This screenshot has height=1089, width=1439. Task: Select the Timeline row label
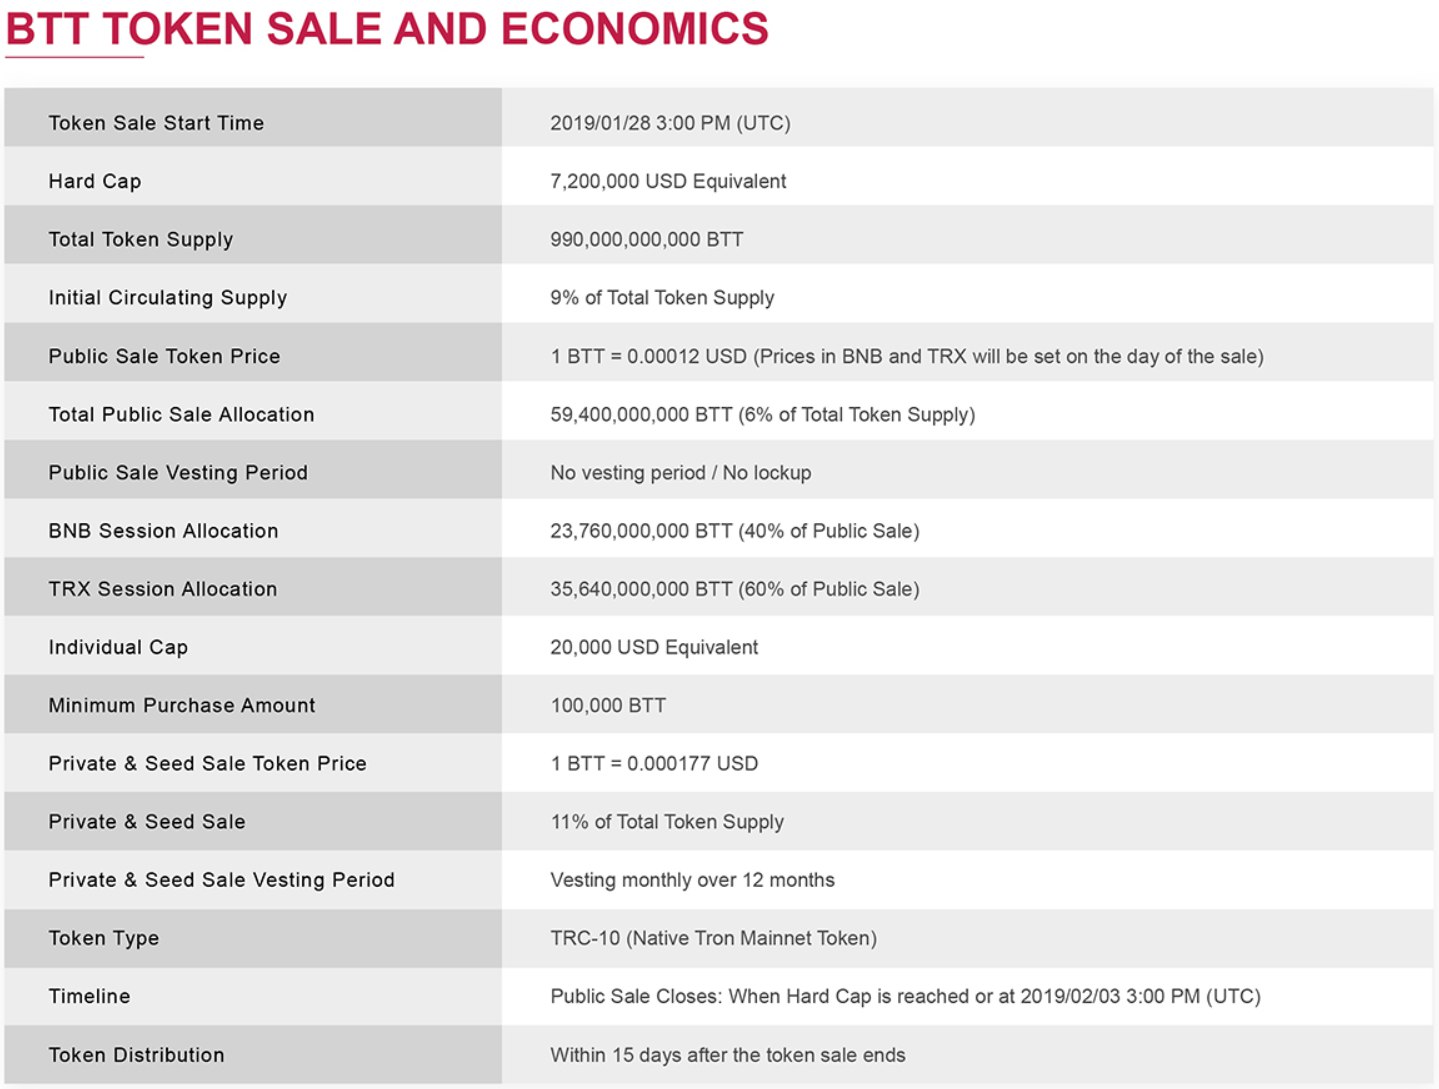(89, 996)
